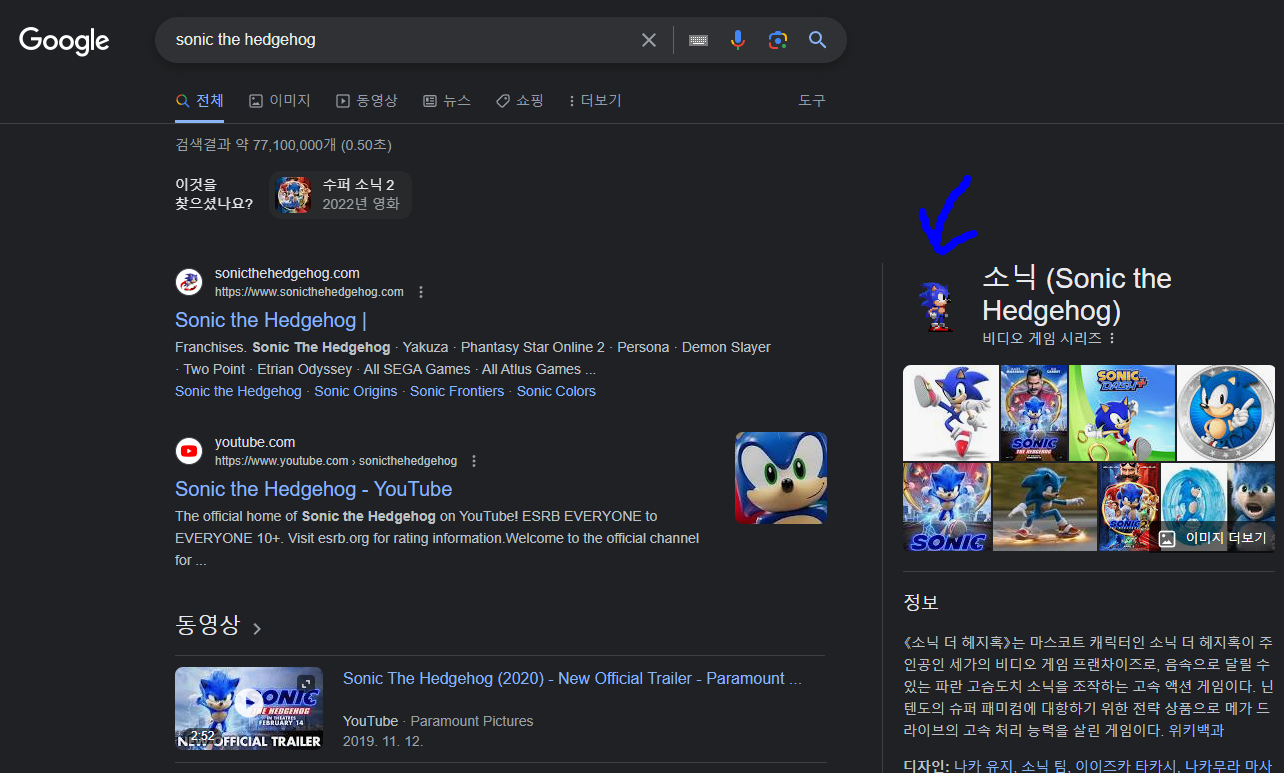The width and height of the screenshot is (1284, 773).
Task: Click the 이미지 더보기 button
Action: 1215,538
